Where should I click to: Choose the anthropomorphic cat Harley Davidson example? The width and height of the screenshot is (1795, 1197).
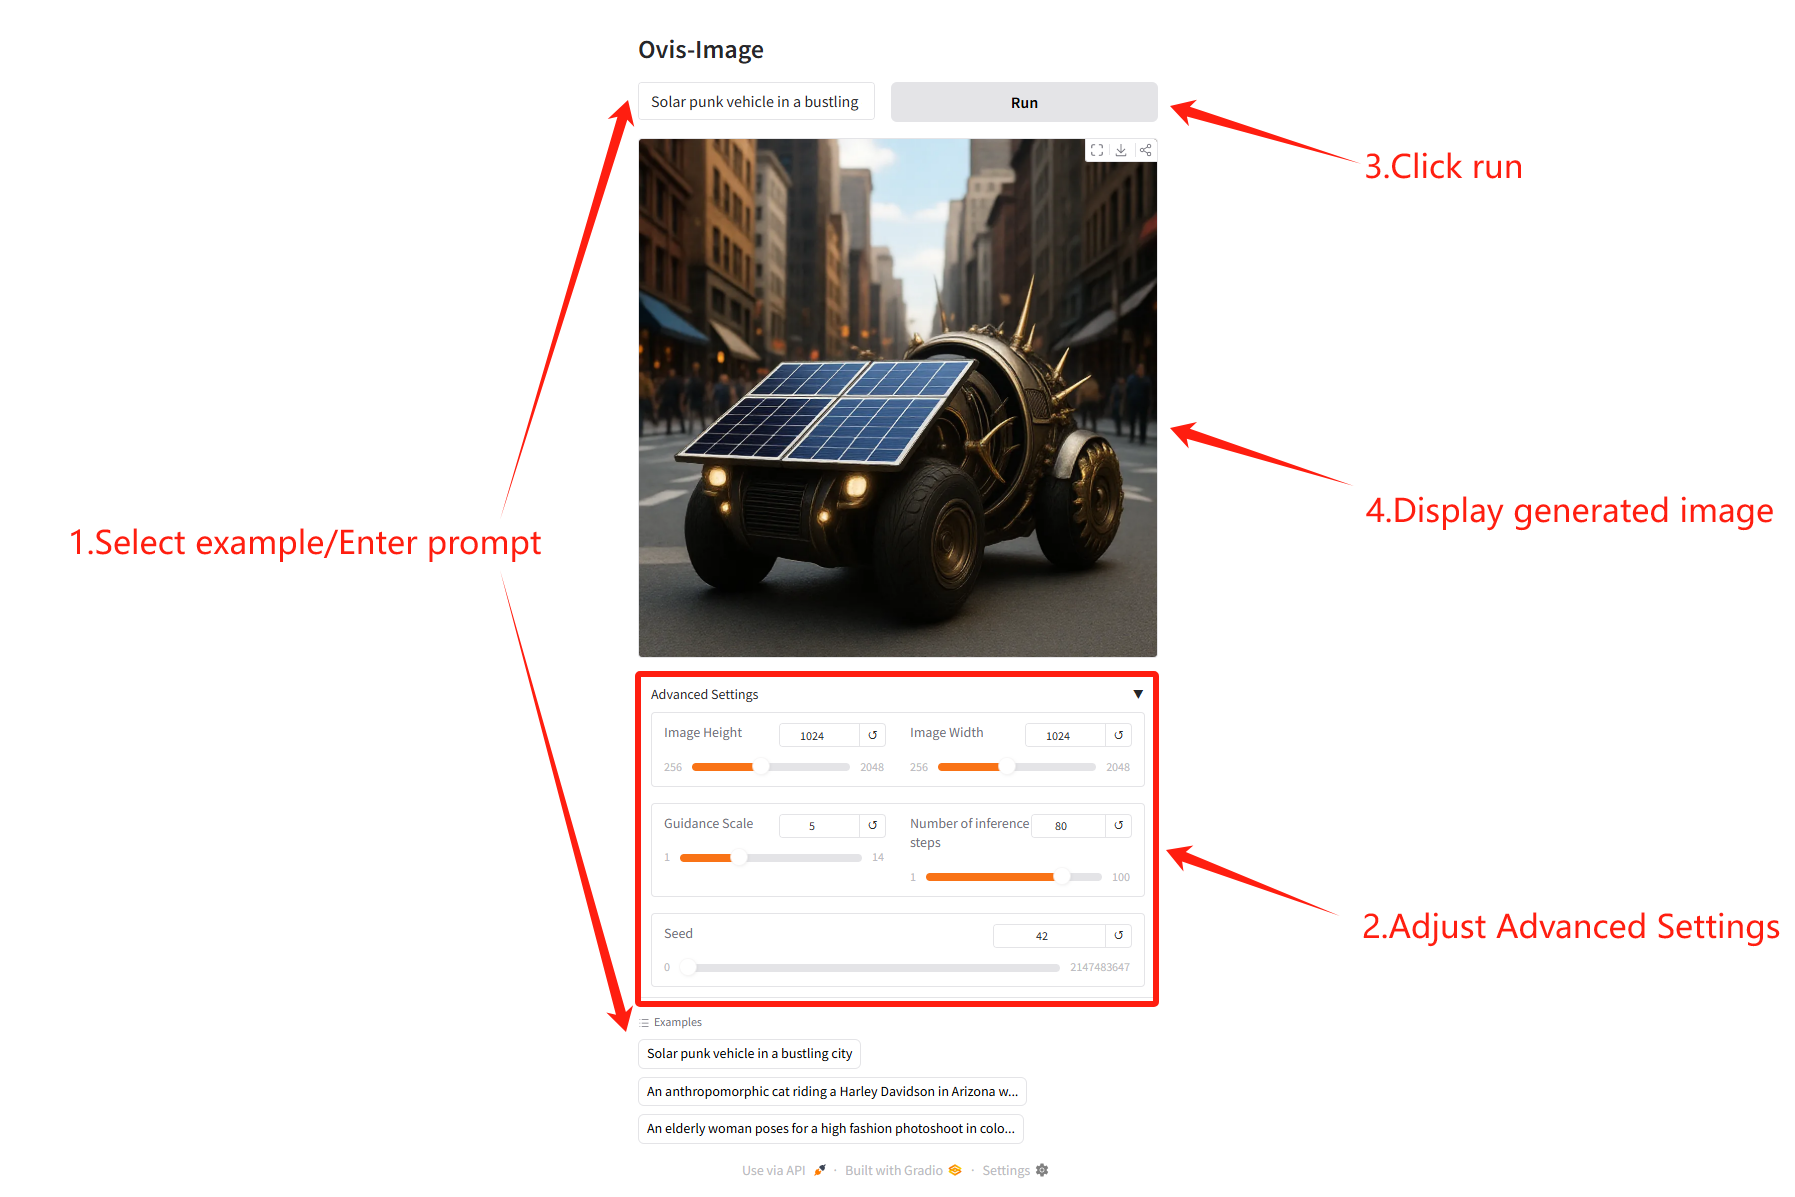(832, 1091)
